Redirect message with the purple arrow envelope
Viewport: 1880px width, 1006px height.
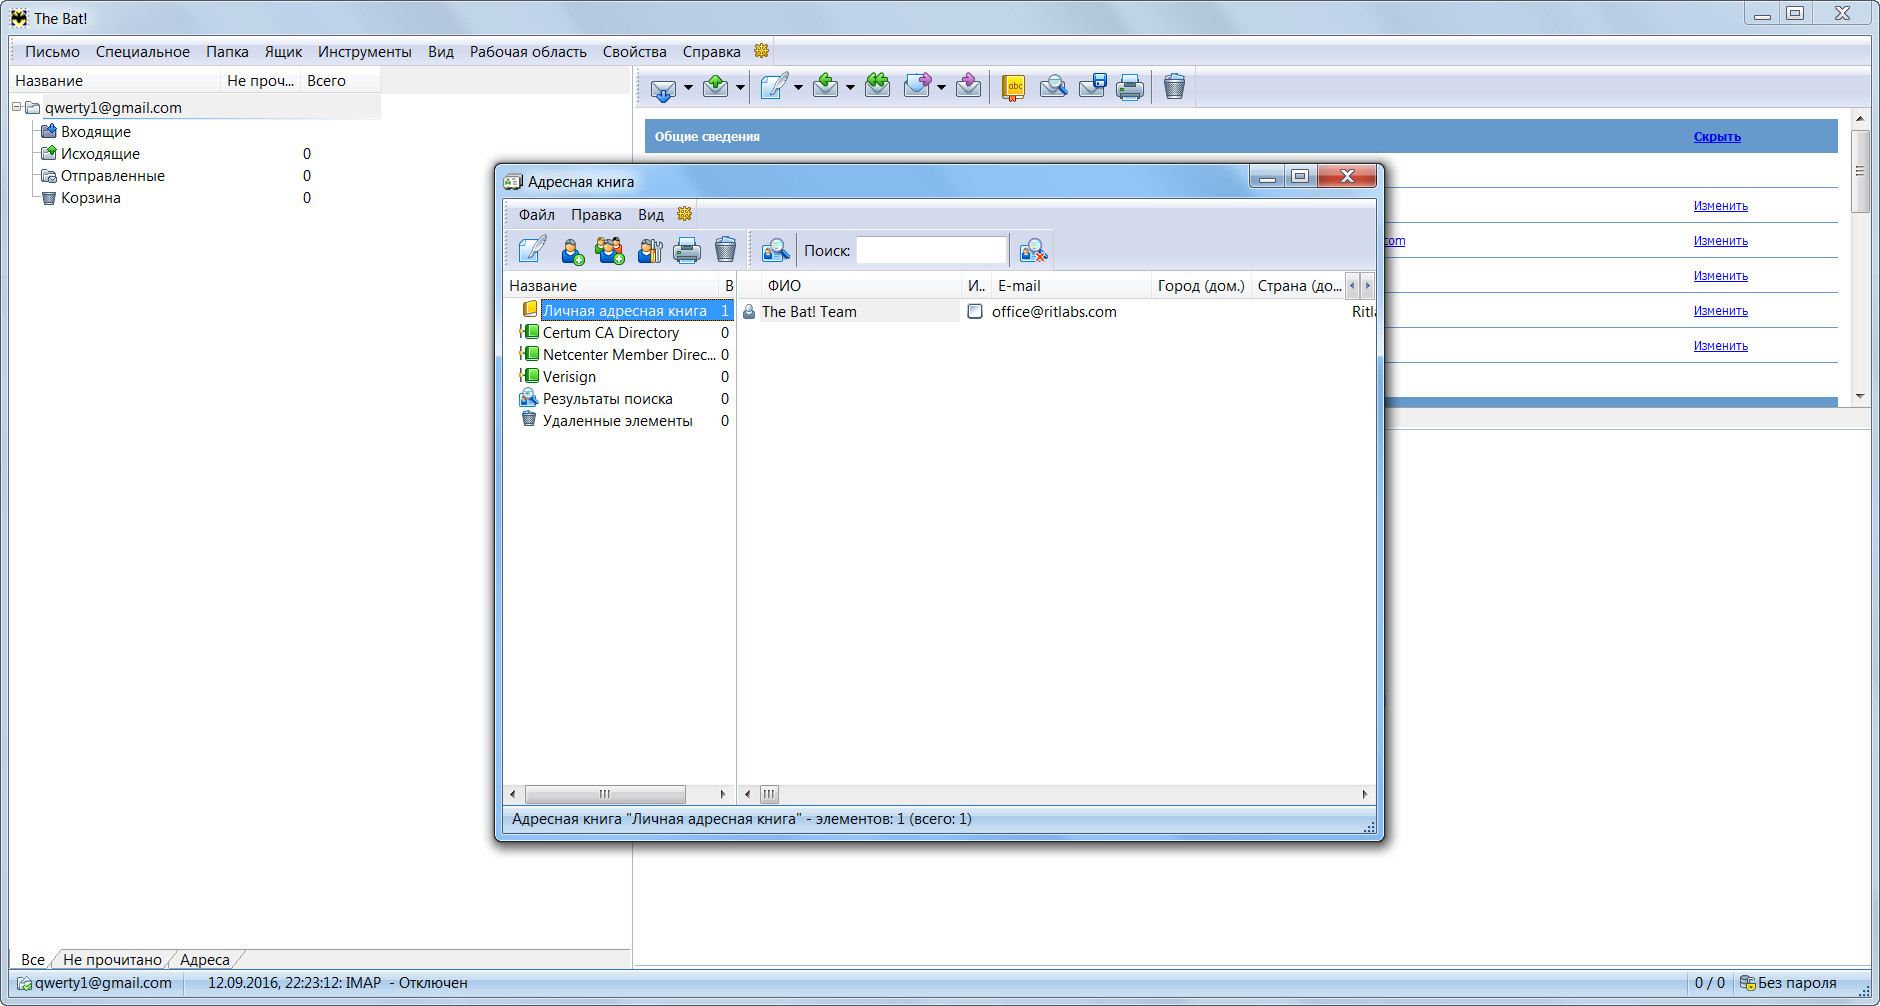tap(968, 87)
